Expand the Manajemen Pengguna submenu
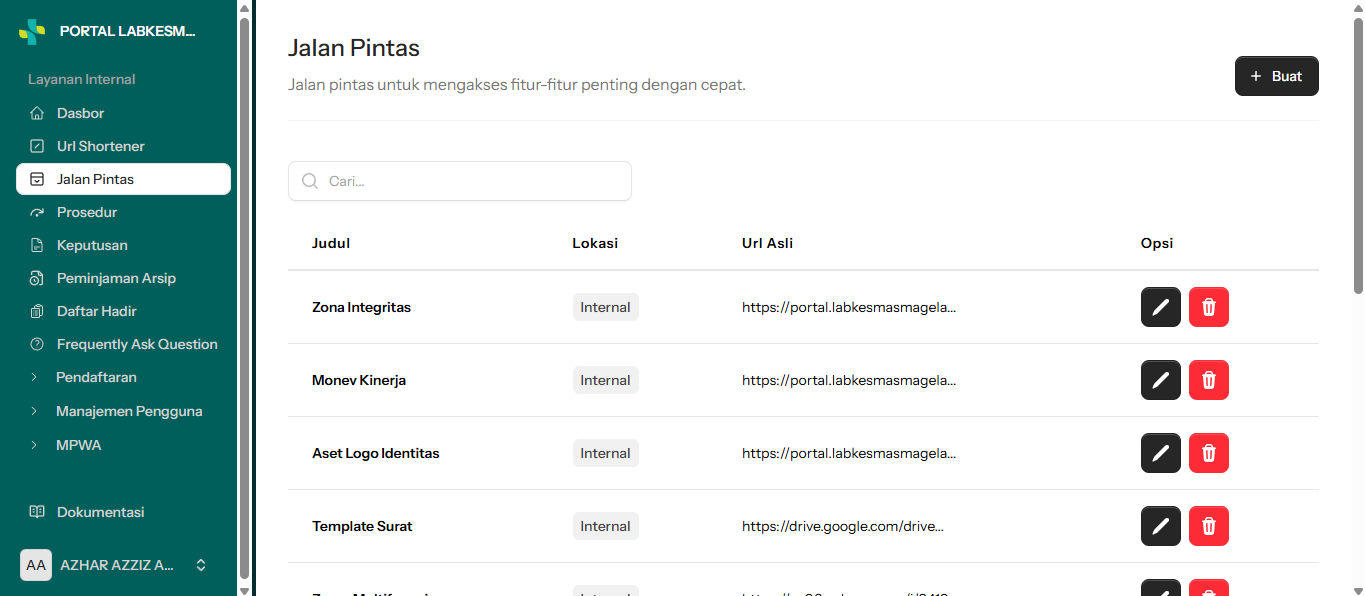This screenshot has width=1365, height=596. point(124,411)
